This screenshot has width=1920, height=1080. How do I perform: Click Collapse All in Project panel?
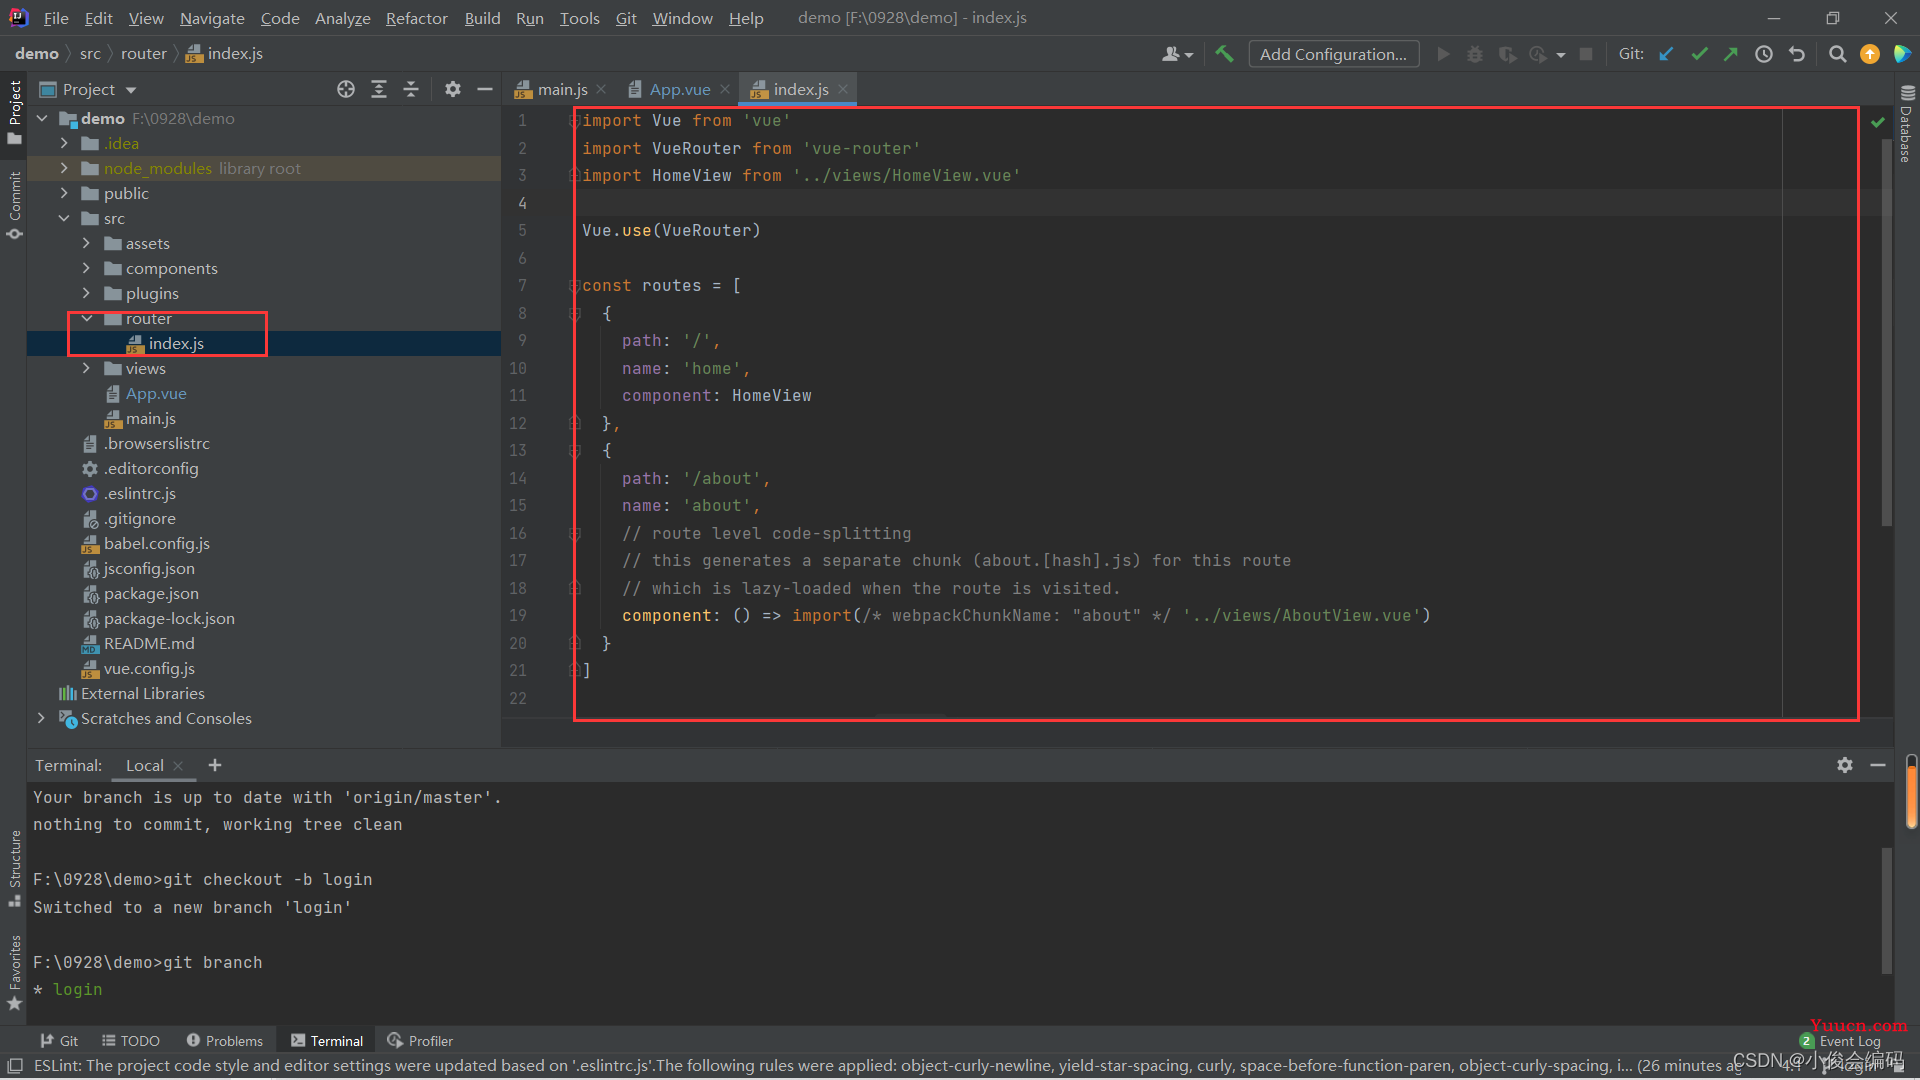click(x=411, y=89)
